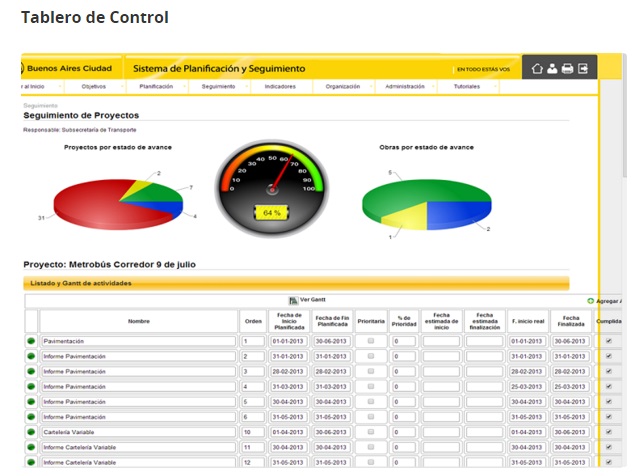
Task: Click green status icon of Pavimentación row
Action: [x=31, y=341]
